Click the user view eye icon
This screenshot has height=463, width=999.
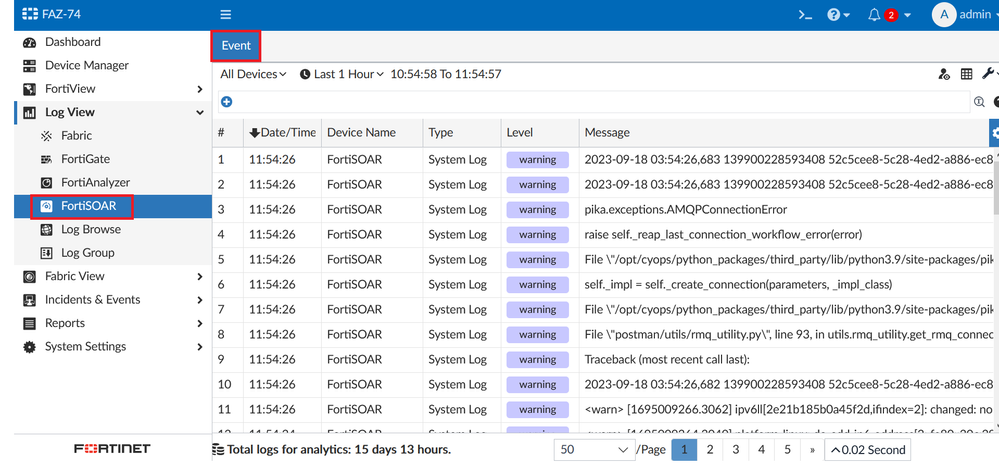944,75
